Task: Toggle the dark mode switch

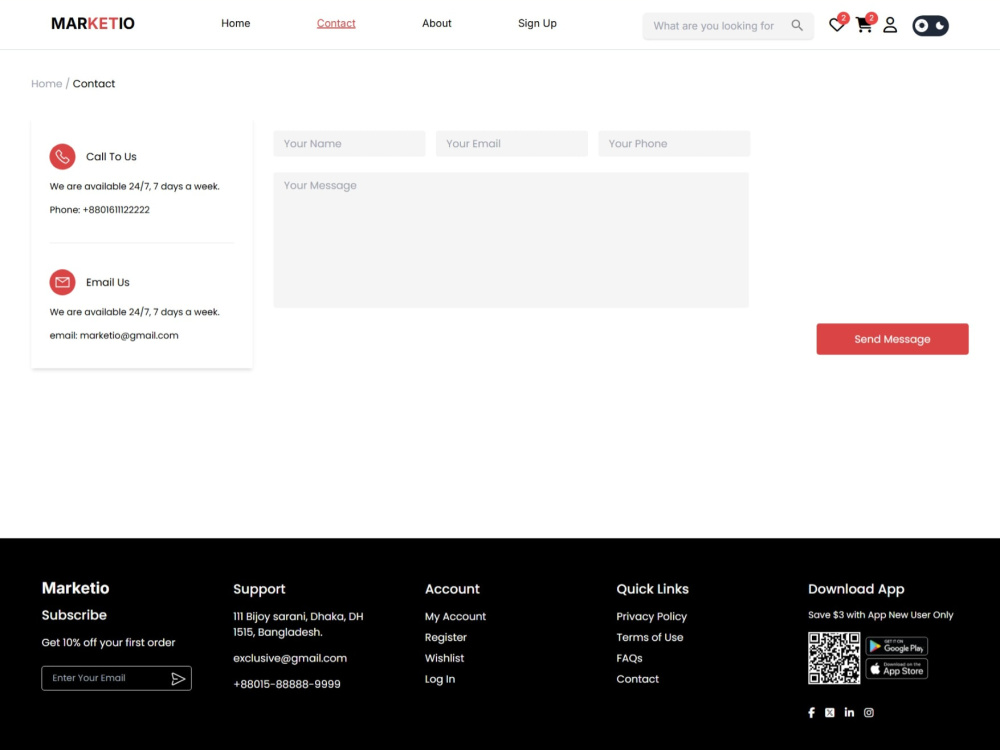Action: coord(930,26)
